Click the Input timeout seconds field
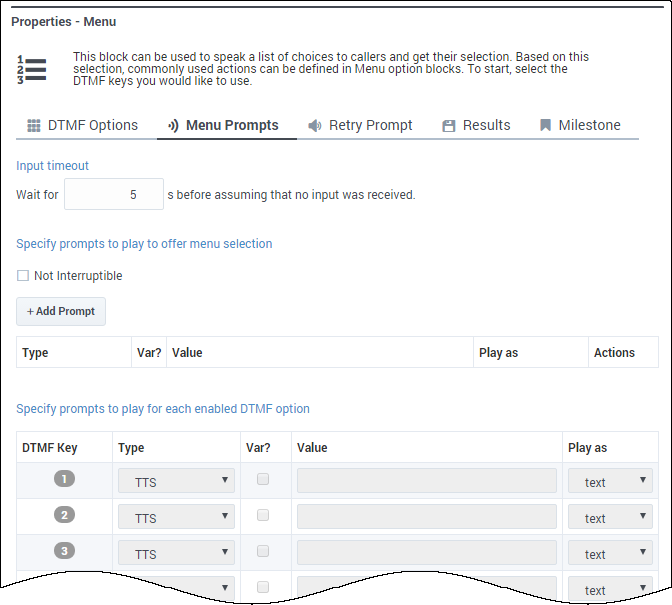This screenshot has height=605, width=672. (114, 195)
